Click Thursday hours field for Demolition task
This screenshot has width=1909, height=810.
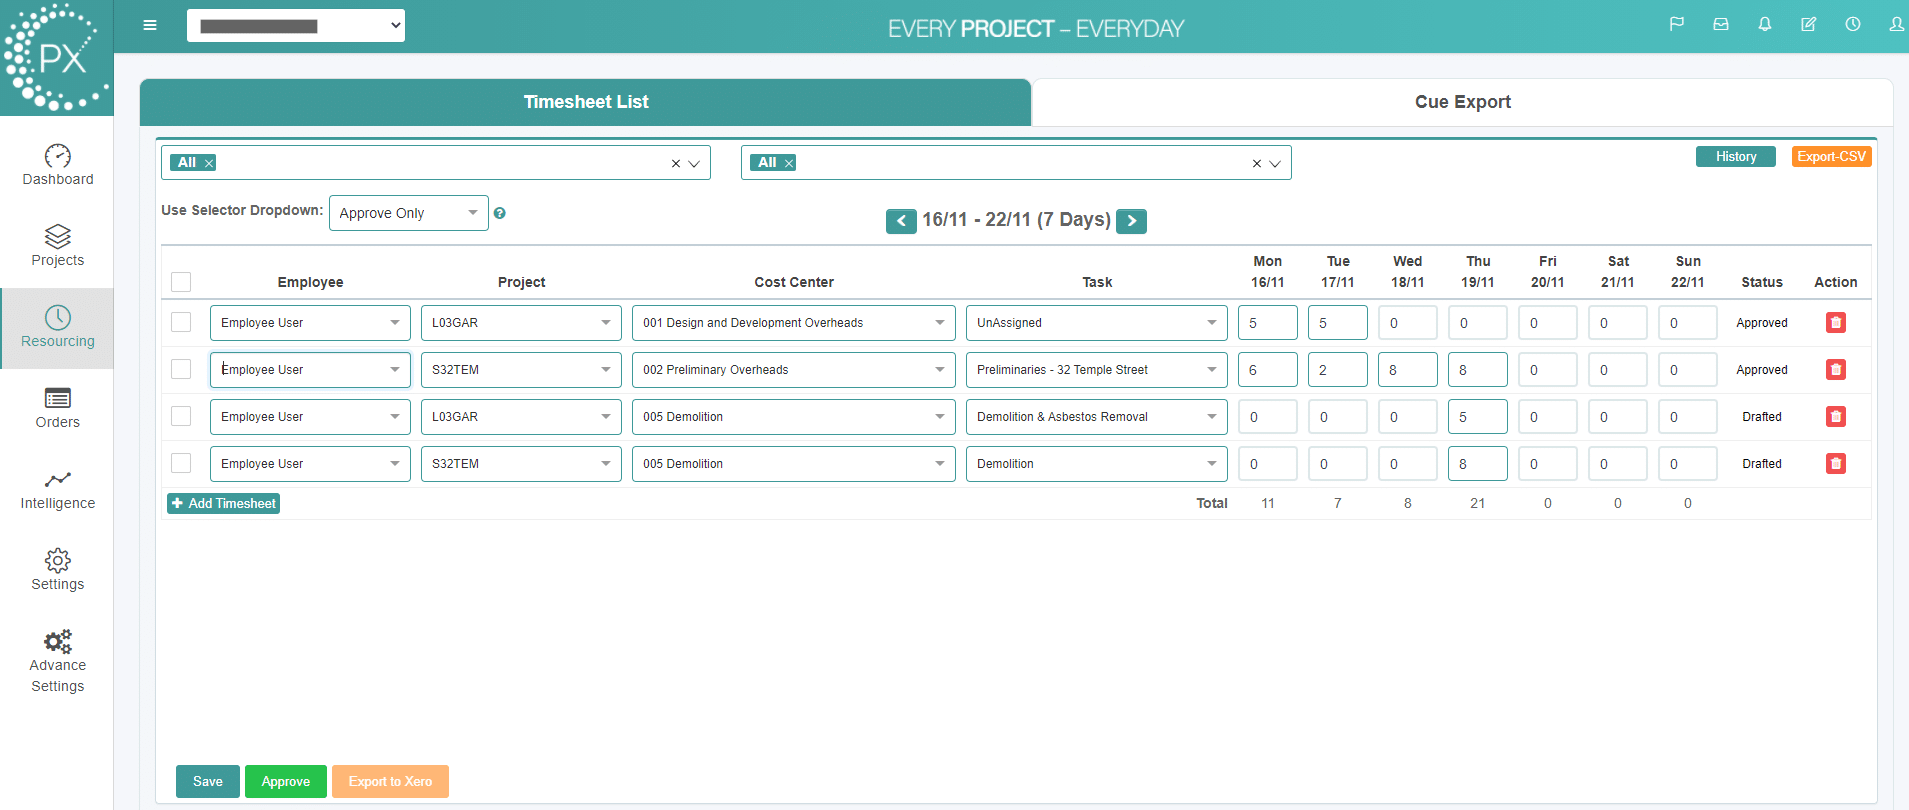(x=1477, y=464)
